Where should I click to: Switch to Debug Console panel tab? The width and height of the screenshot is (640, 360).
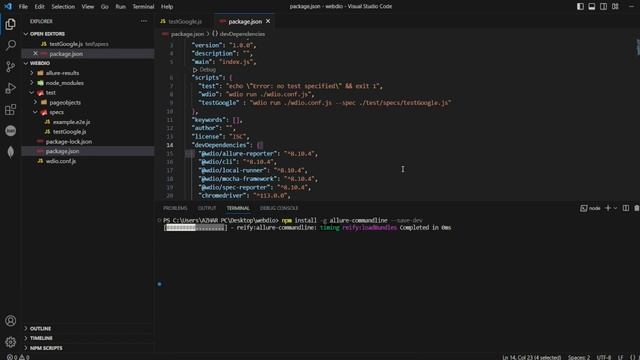click(279, 208)
